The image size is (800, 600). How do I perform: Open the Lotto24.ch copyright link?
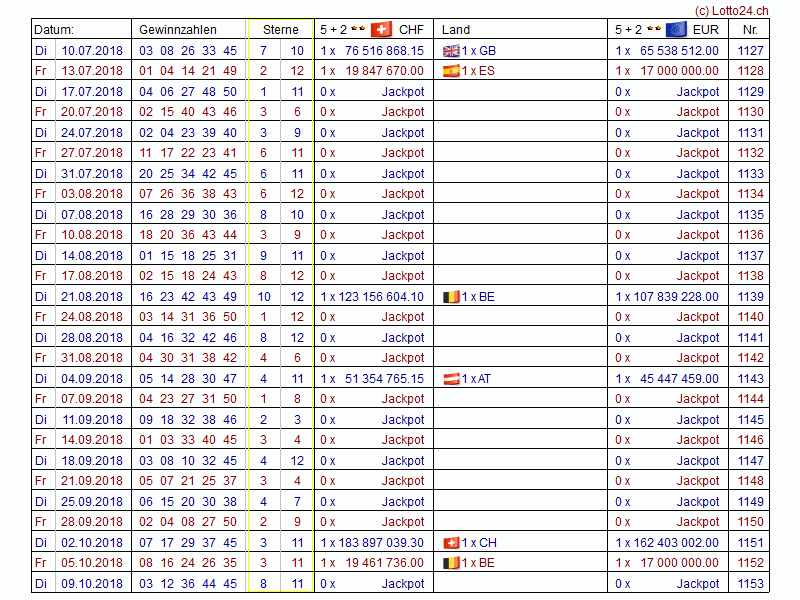[731, 9]
